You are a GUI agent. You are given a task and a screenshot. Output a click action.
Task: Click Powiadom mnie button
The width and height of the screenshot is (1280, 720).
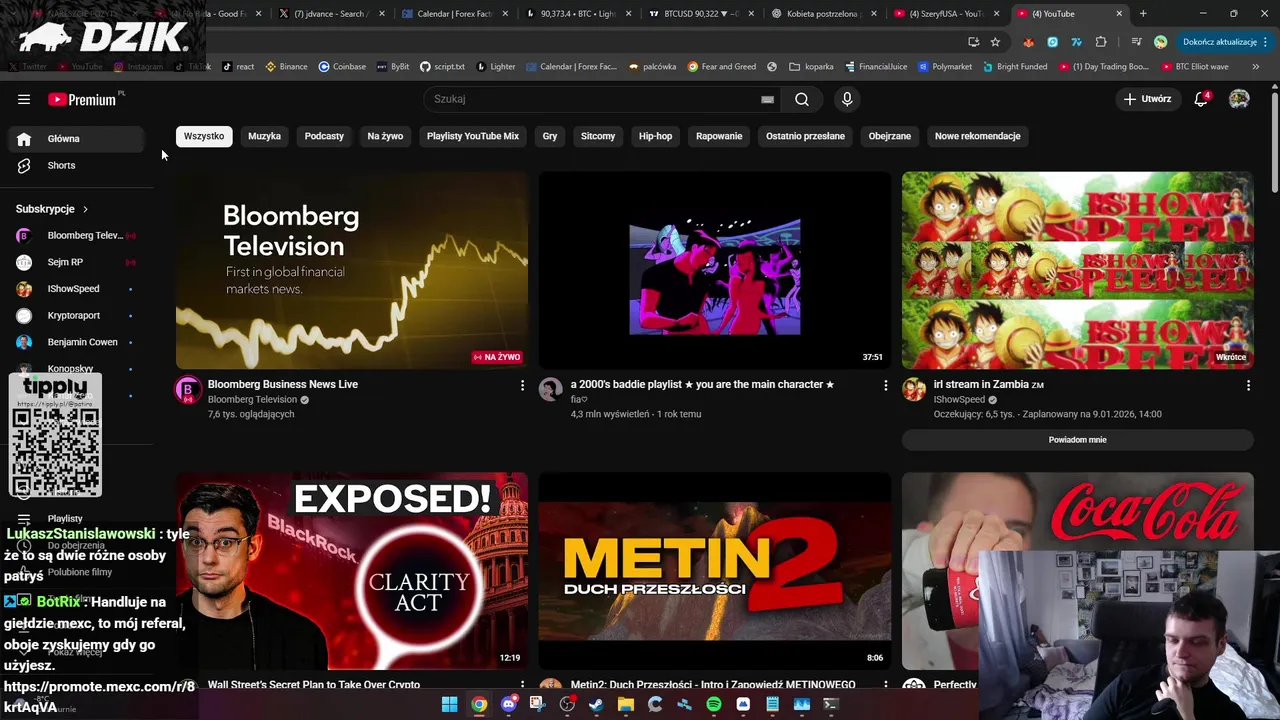1077,440
